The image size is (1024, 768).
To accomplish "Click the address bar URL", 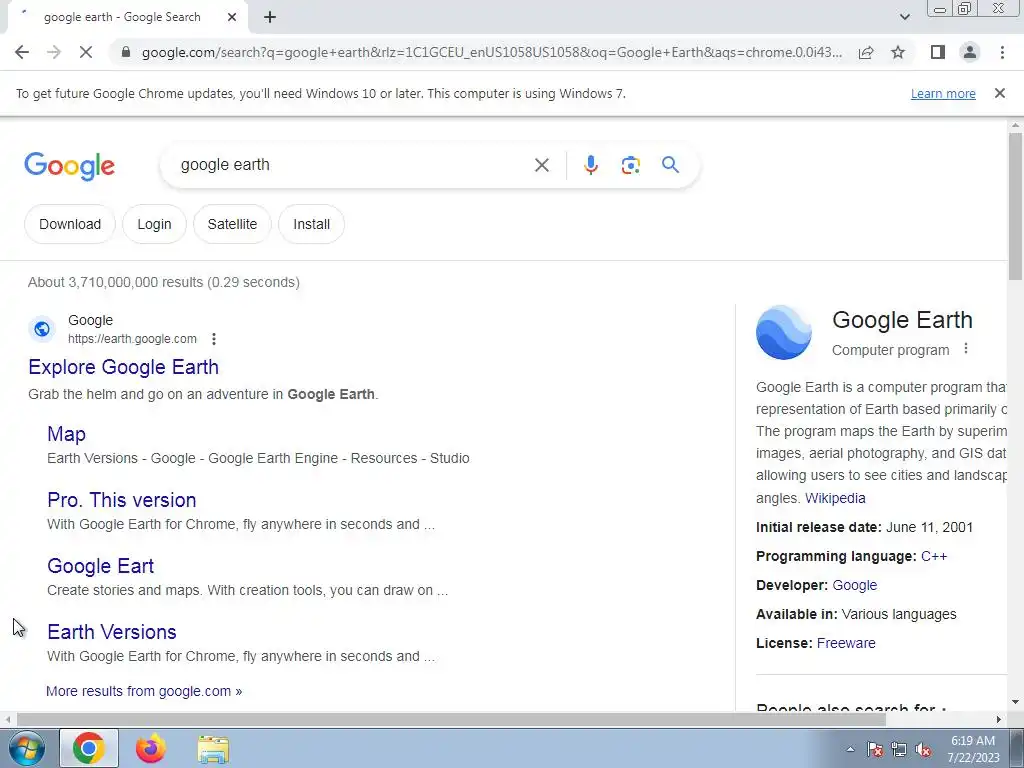I will click(x=492, y=52).
